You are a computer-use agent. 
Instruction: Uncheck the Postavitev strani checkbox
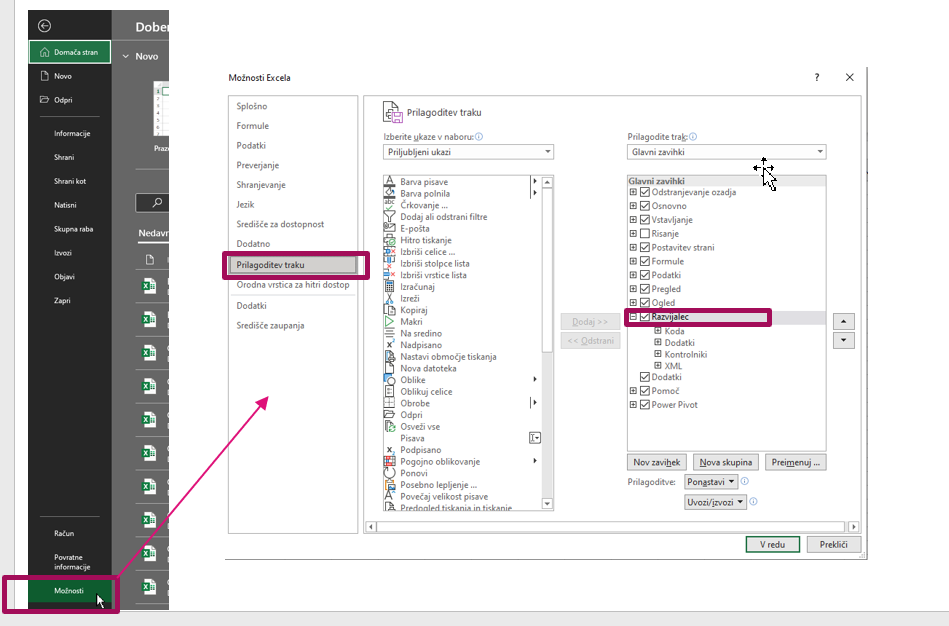tap(645, 248)
